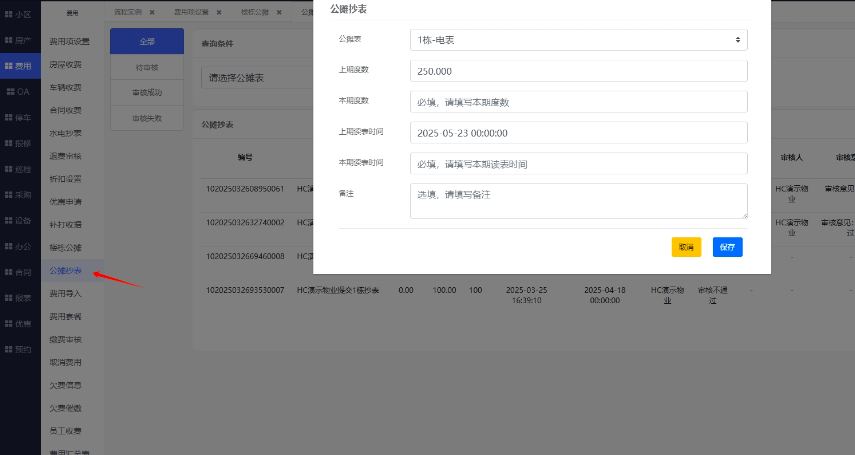Open the 房产 module grid icon
Screen dimensions: 855x455
pos(9,40)
